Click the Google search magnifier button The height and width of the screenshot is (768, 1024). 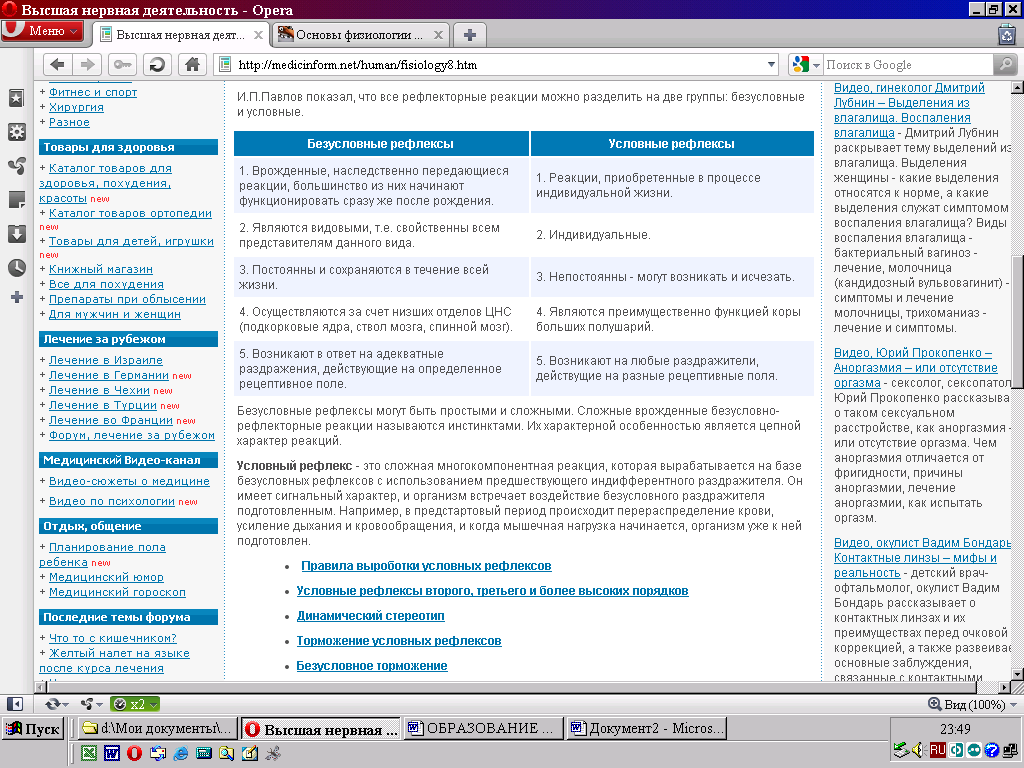[x=1005, y=65]
